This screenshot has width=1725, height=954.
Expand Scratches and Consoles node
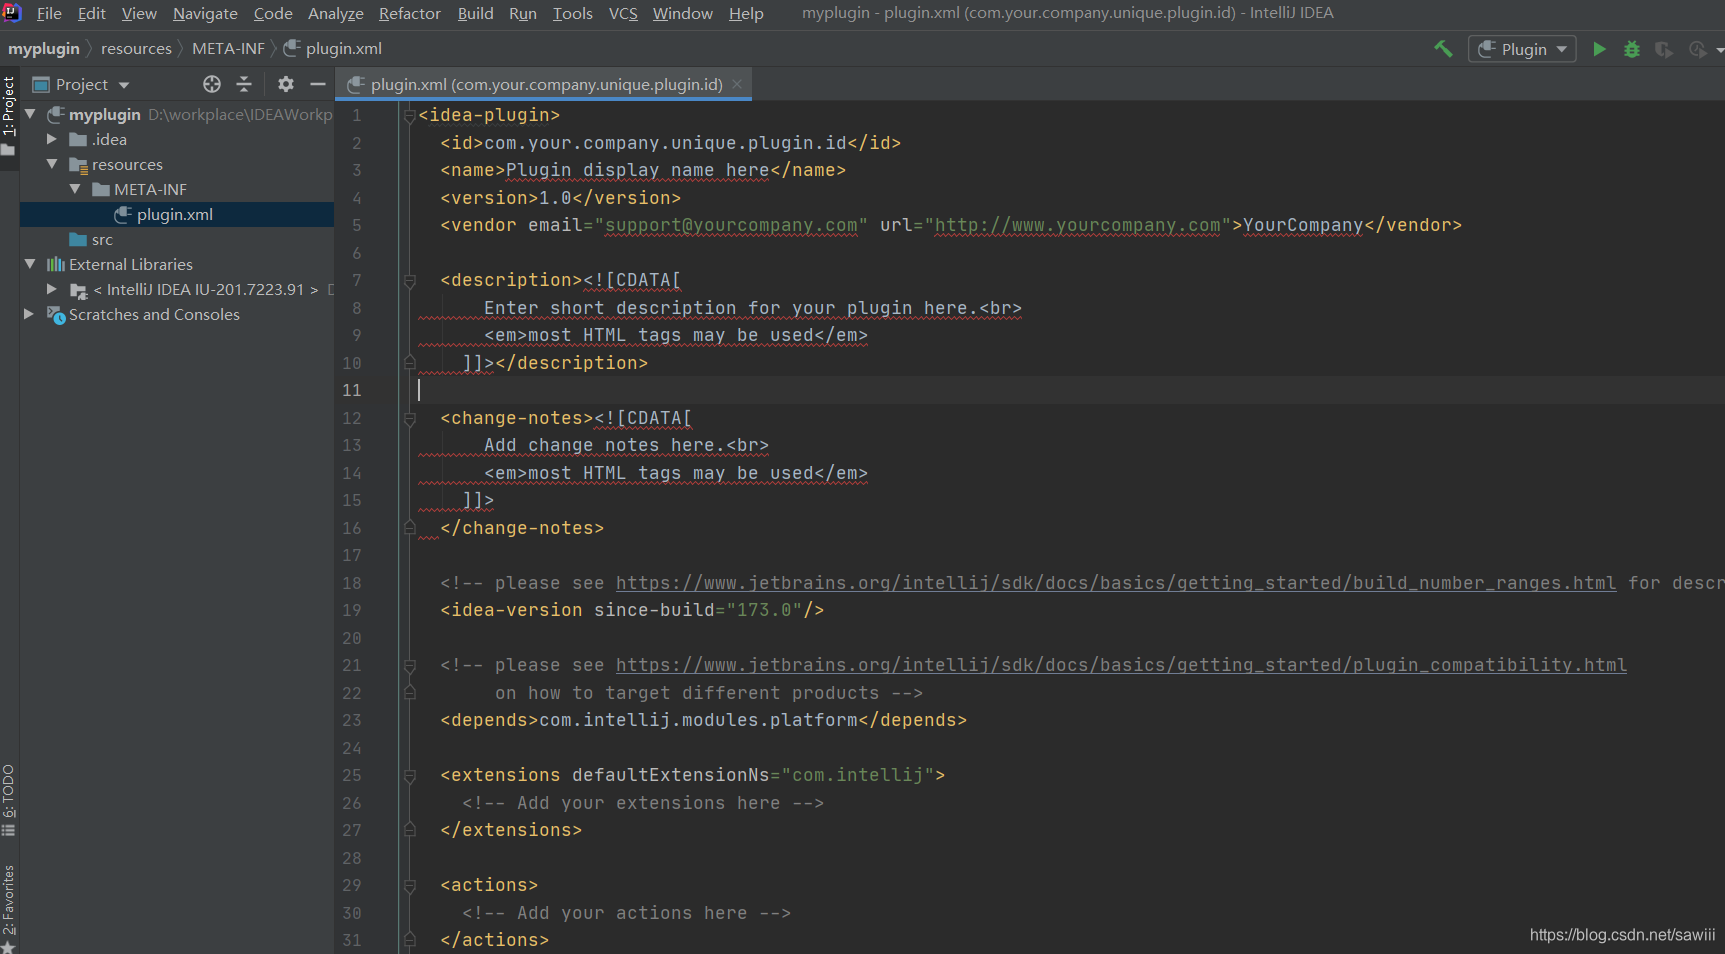[x=30, y=314]
